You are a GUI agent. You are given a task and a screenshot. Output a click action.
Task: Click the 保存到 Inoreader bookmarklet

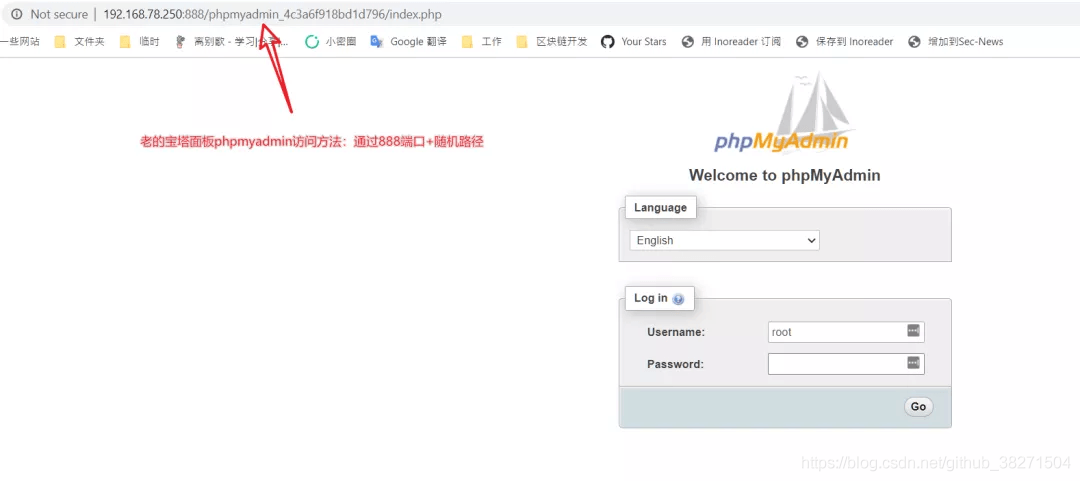[844, 41]
